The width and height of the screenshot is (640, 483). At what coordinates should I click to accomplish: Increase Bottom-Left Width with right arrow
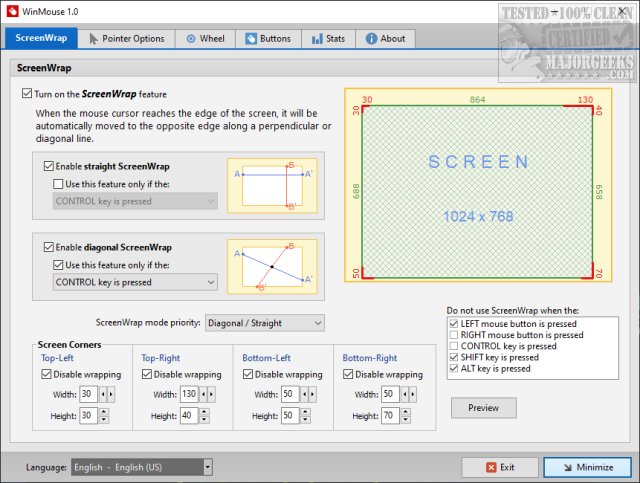tap(312, 394)
